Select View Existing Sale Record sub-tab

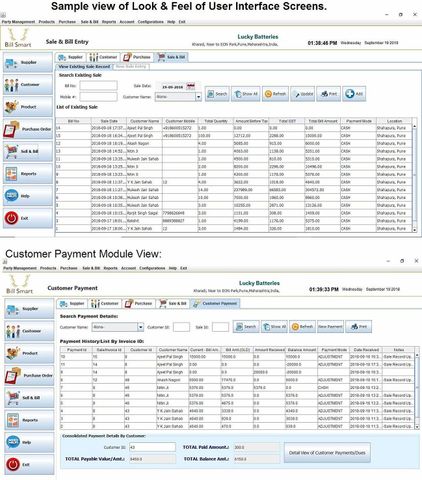click(84, 67)
